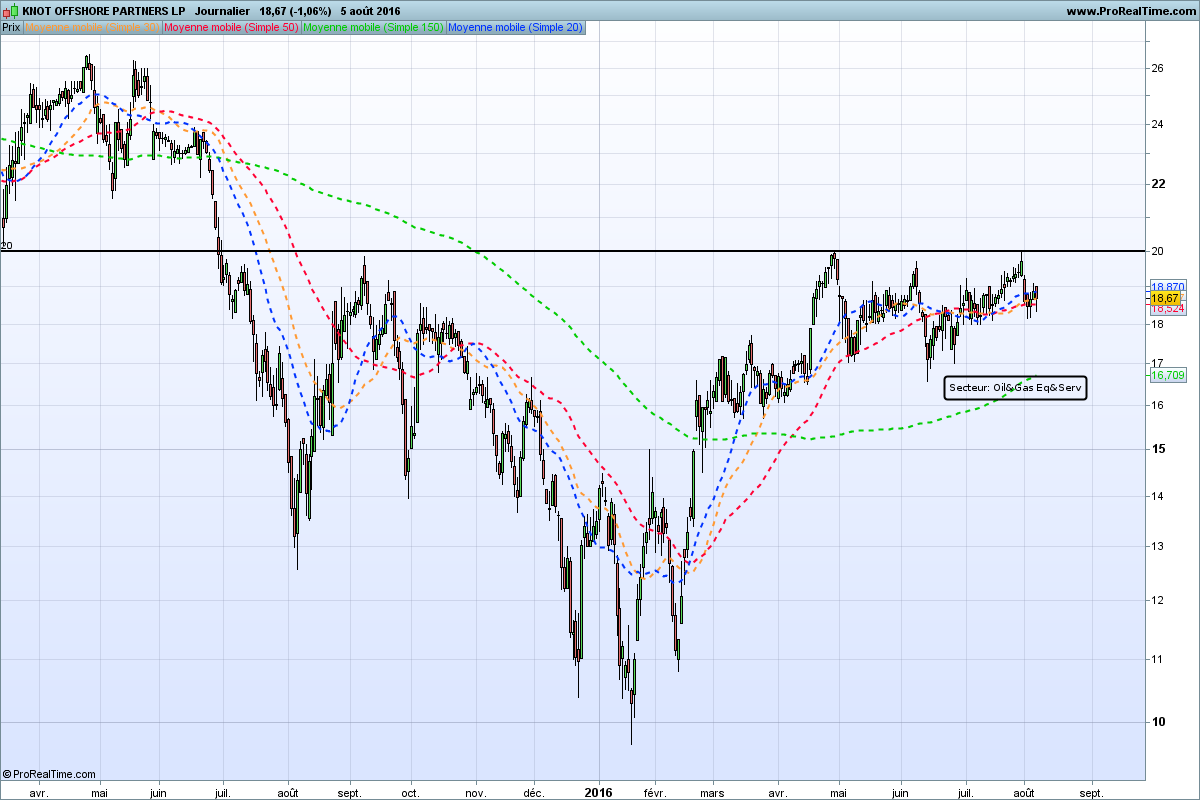The image size is (1200, 800).
Task: Click the Secteur: Oil&Gas Eq&Serv box
Action: click(x=1015, y=387)
